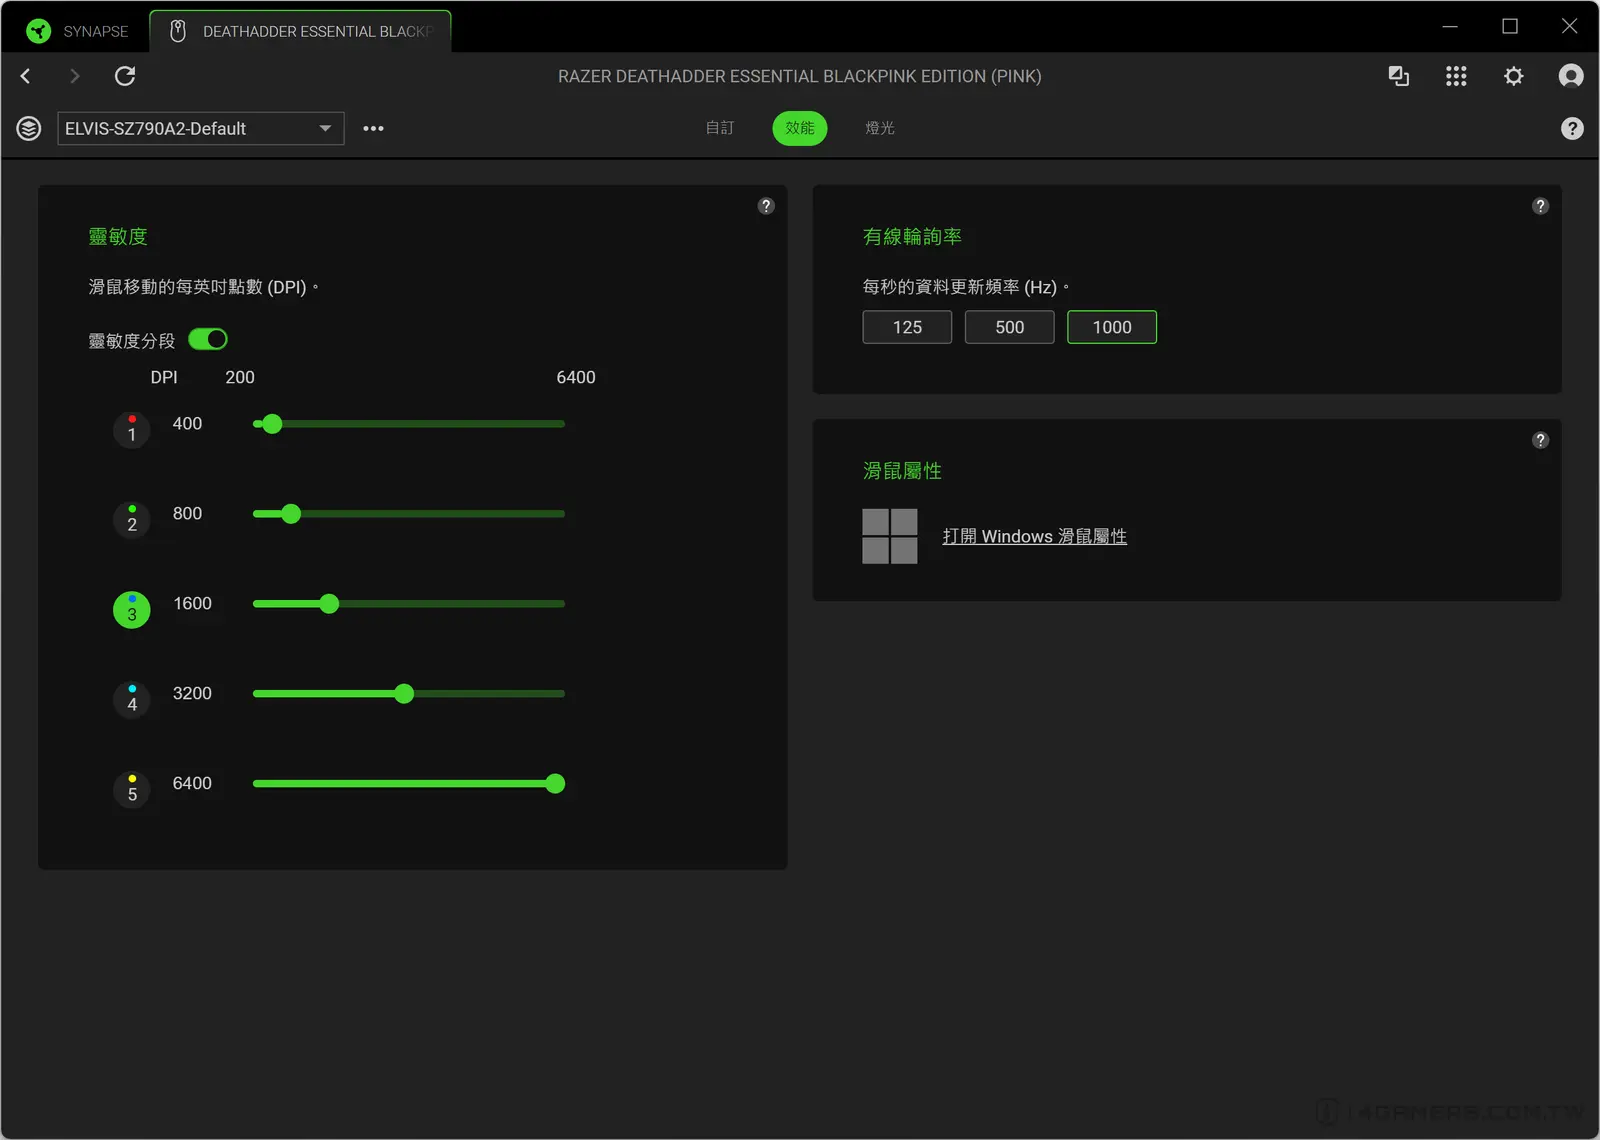Screen dimensions: 1600x1140
Task: Open the user account avatar
Action: (1571, 76)
